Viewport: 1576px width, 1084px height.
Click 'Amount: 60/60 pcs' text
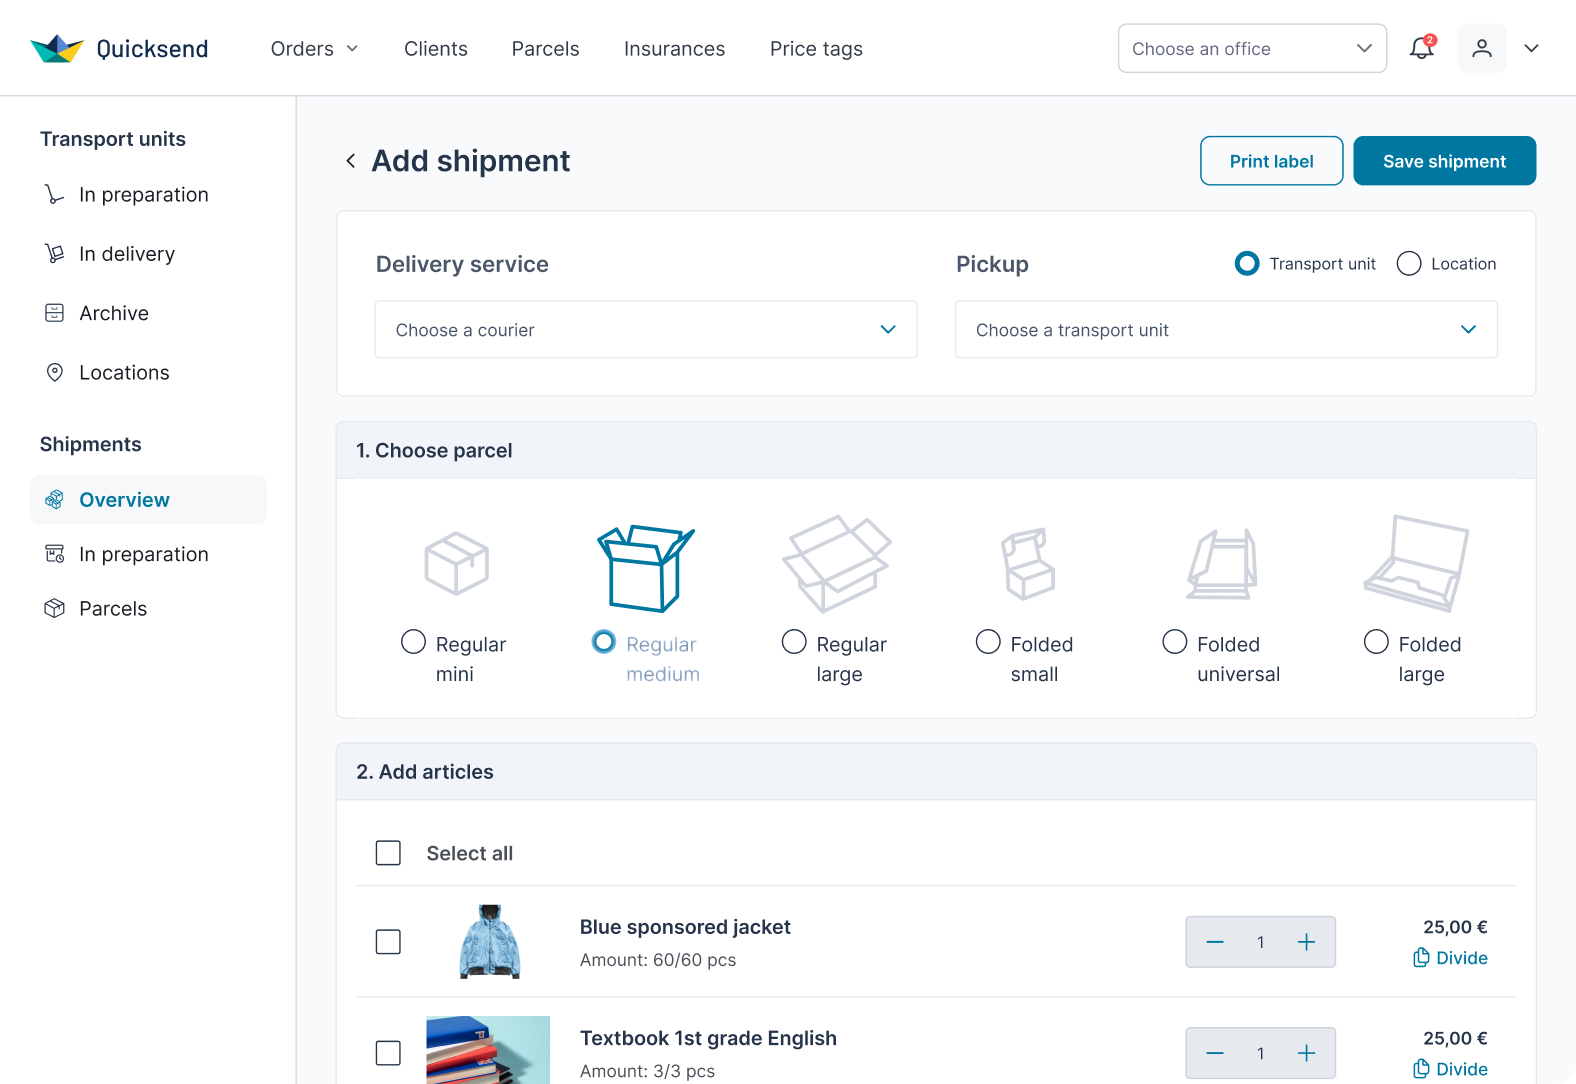pyautogui.click(x=658, y=960)
